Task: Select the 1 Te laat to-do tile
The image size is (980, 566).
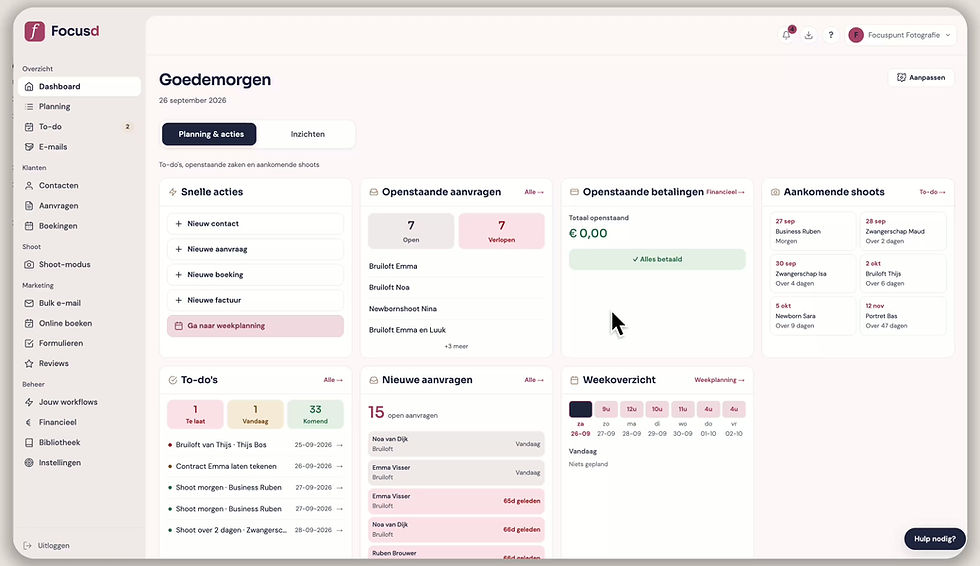Action: [x=195, y=414]
